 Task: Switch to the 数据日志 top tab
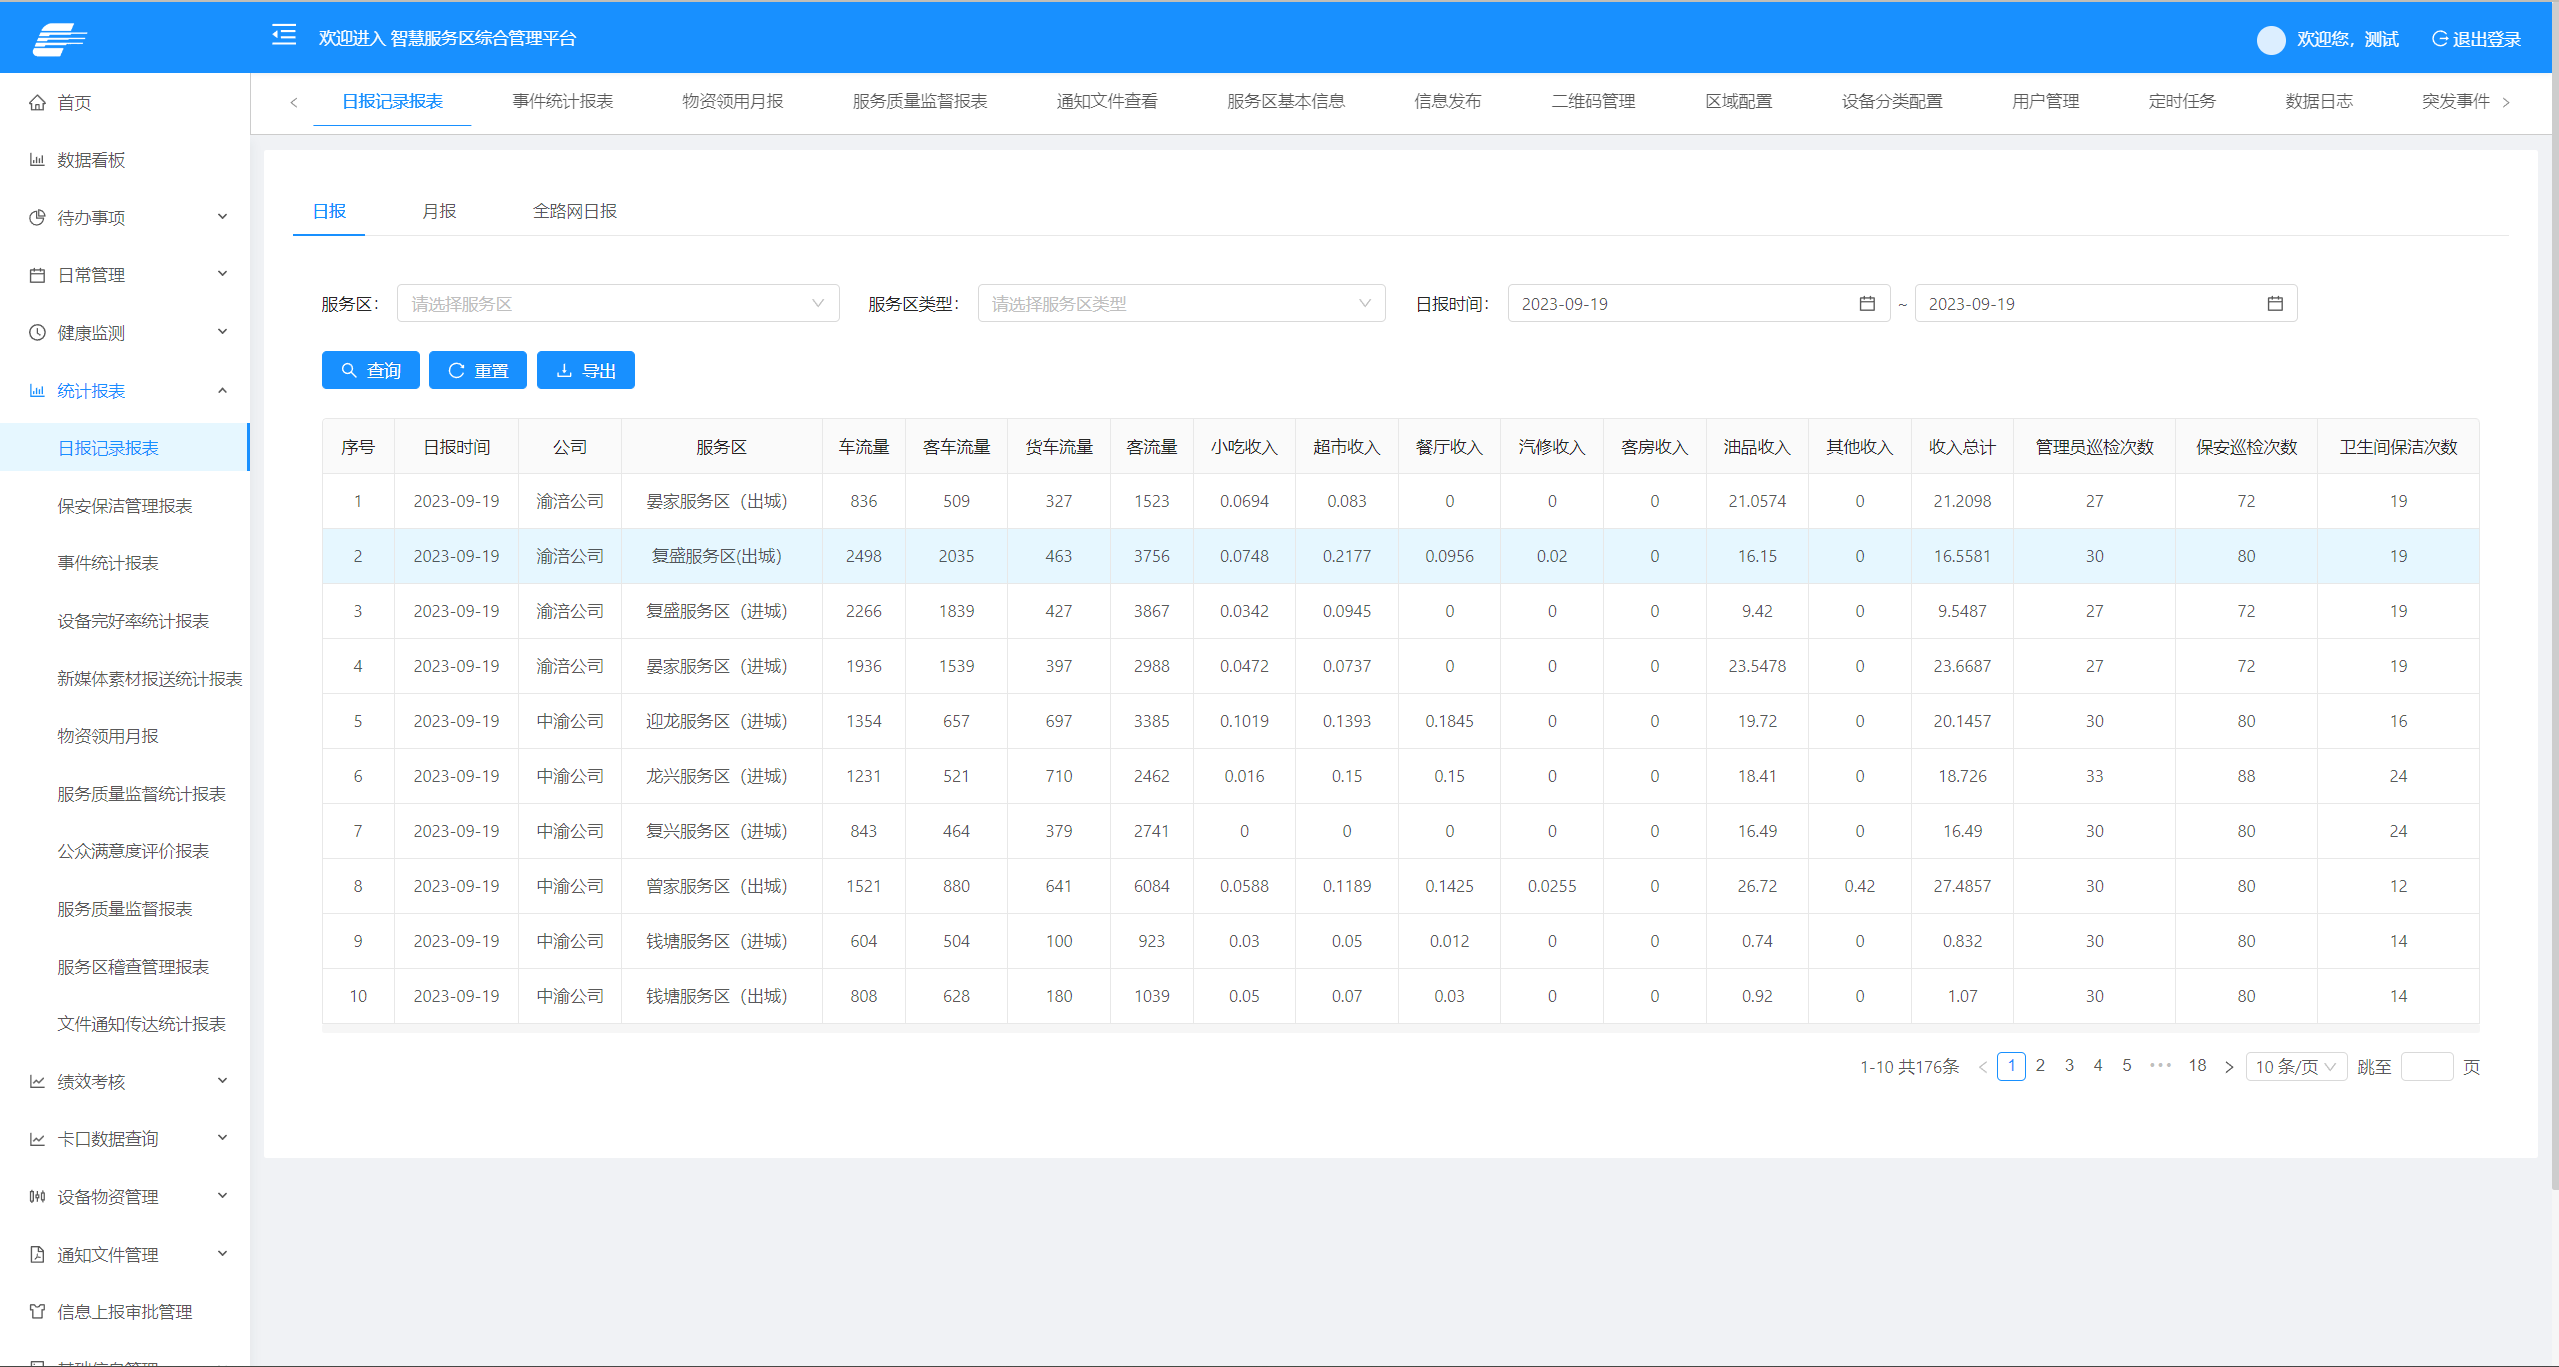pyautogui.click(x=2319, y=101)
